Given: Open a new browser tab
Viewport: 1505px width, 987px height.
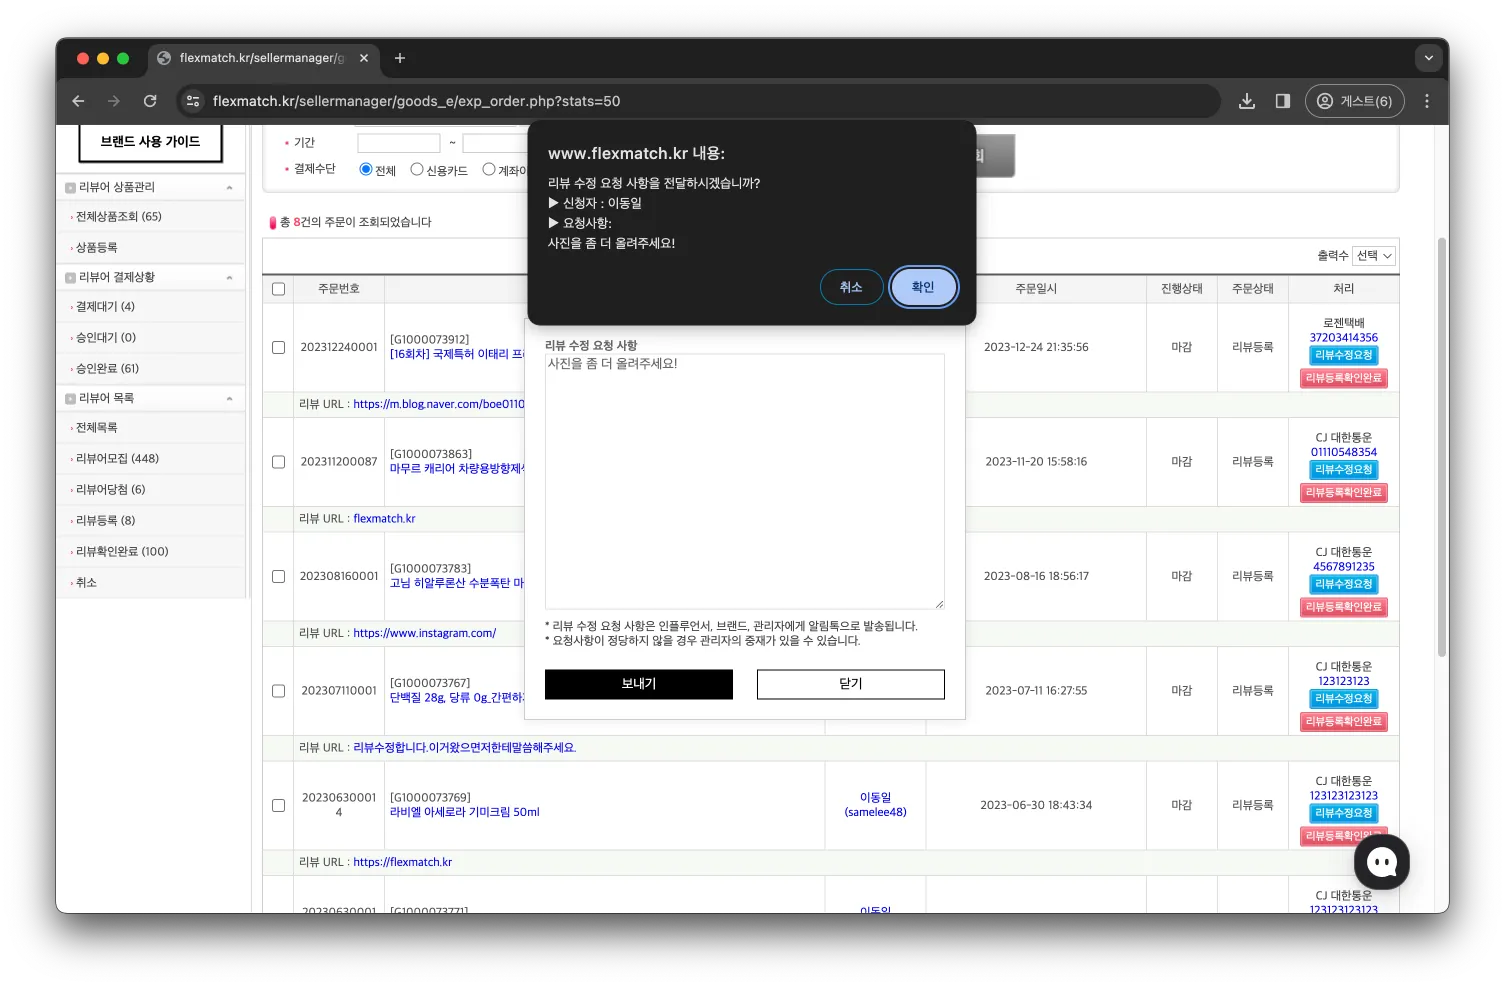Looking at the screenshot, I should pyautogui.click(x=400, y=58).
